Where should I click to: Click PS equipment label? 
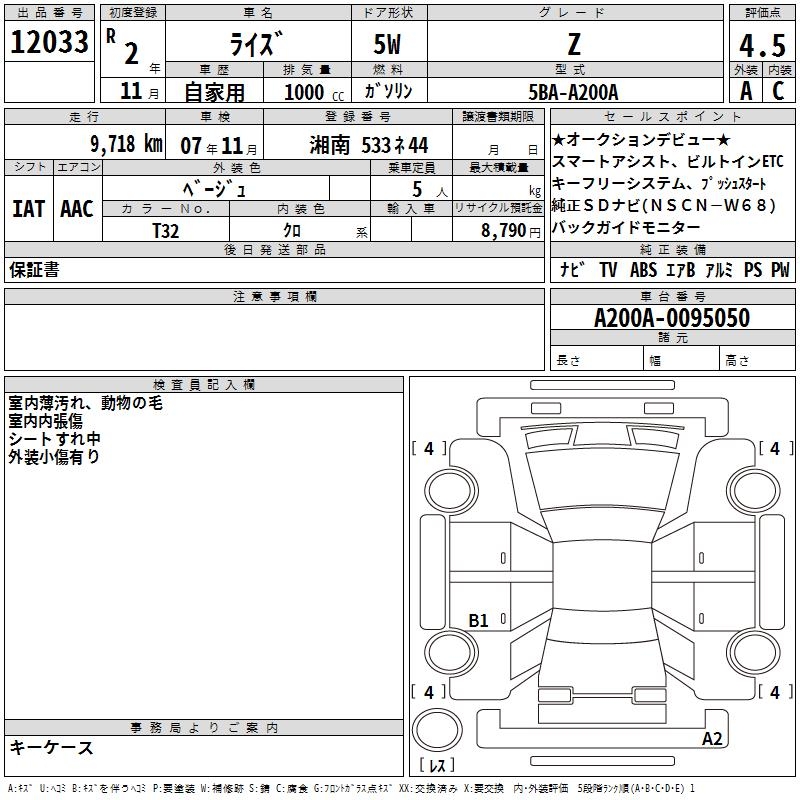pyautogui.click(x=753, y=269)
